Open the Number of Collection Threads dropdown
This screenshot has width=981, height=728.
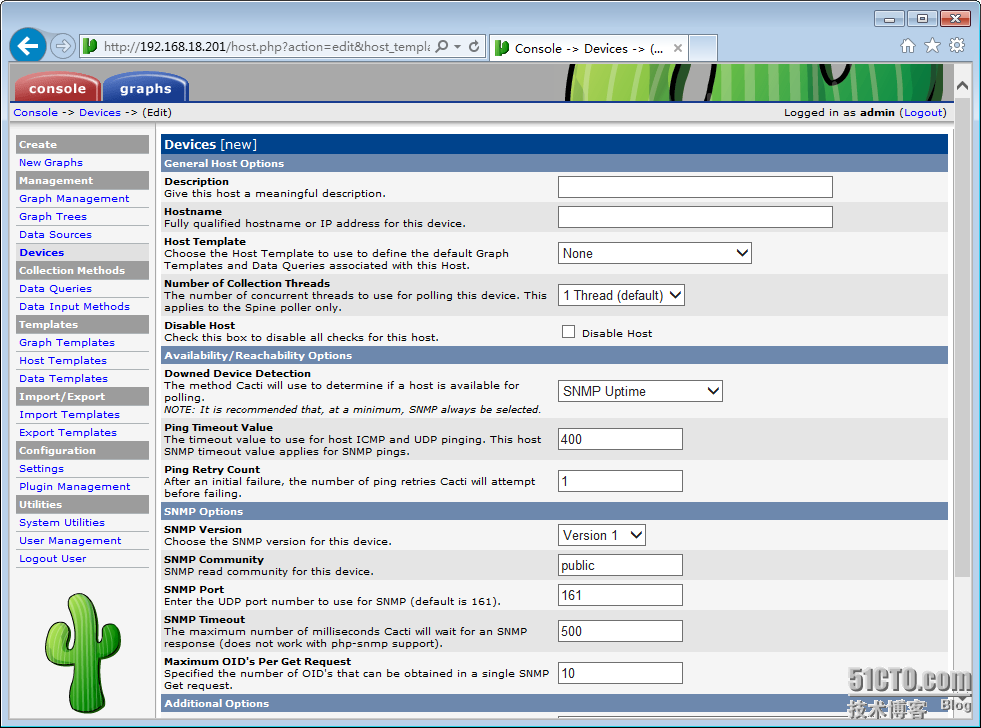click(621, 295)
